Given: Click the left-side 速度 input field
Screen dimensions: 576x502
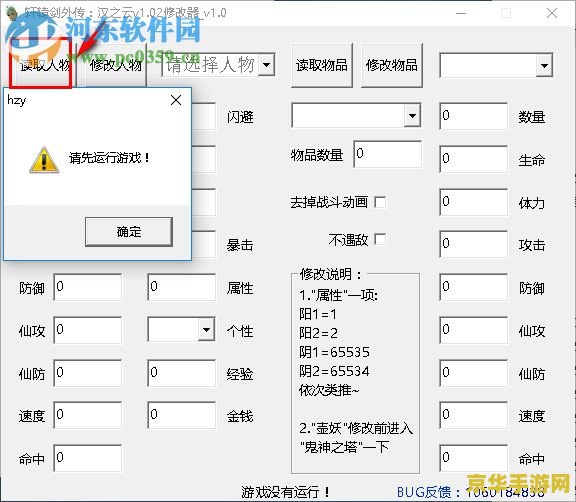Looking at the screenshot, I should pyautogui.click(x=87, y=415).
